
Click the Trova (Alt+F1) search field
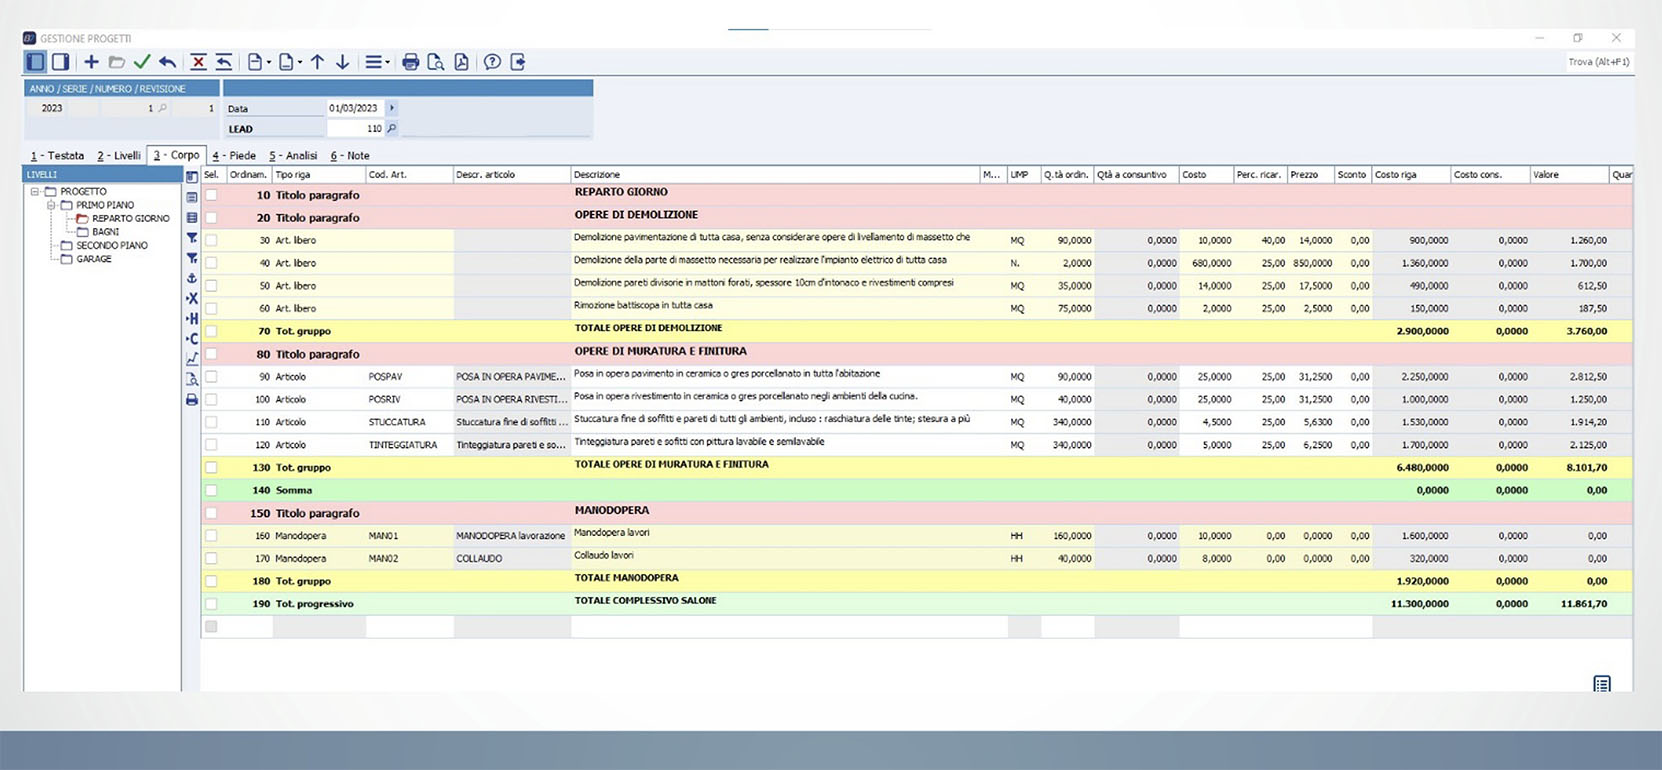point(1599,62)
